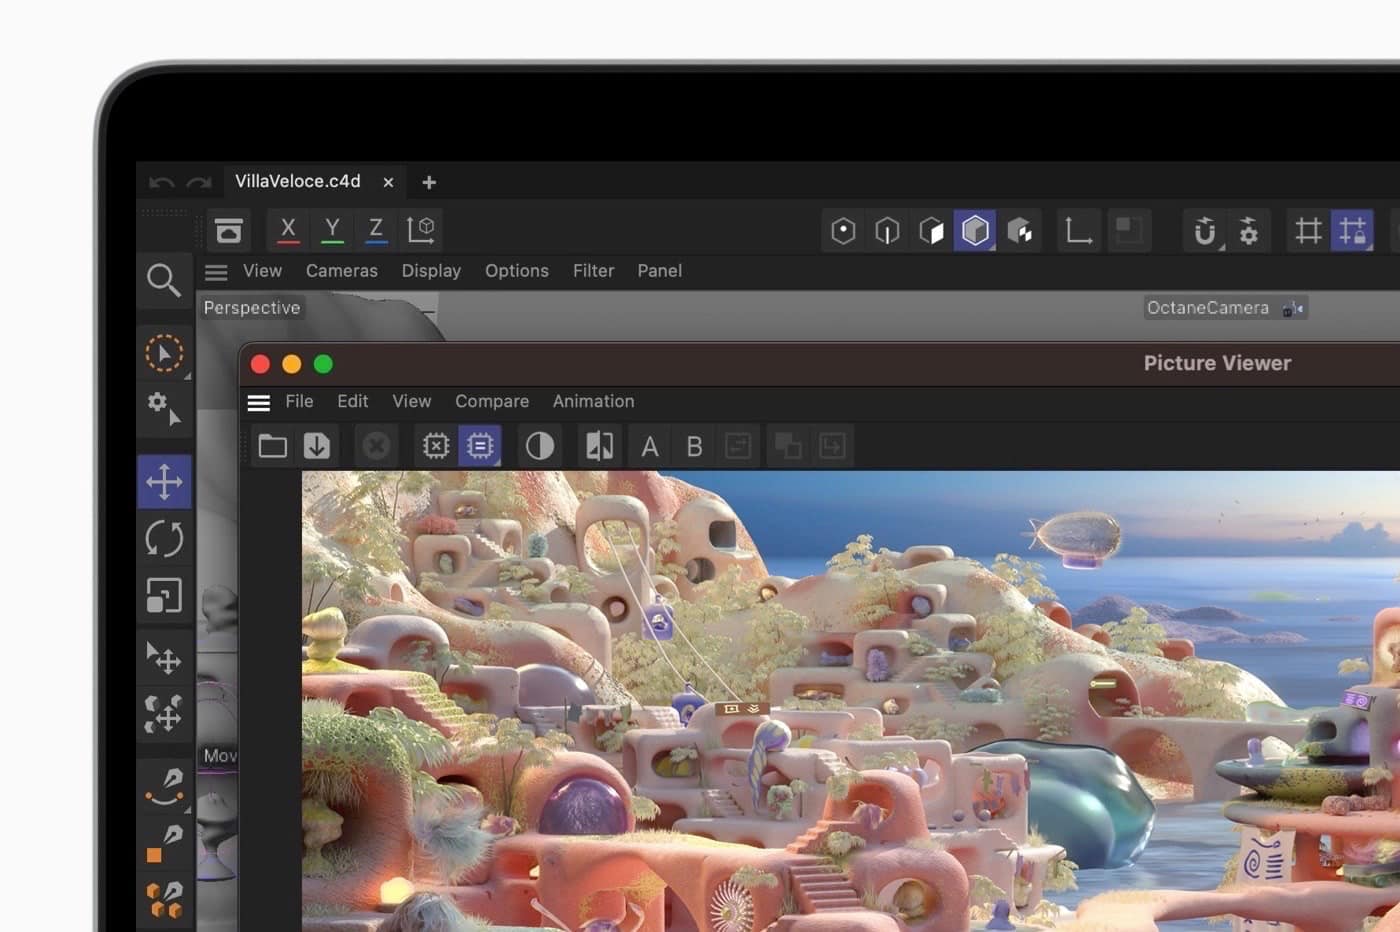Select the Place tool with cursor-arrows icon
The width and height of the screenshot is (1400, 932).
coord(164,657)
